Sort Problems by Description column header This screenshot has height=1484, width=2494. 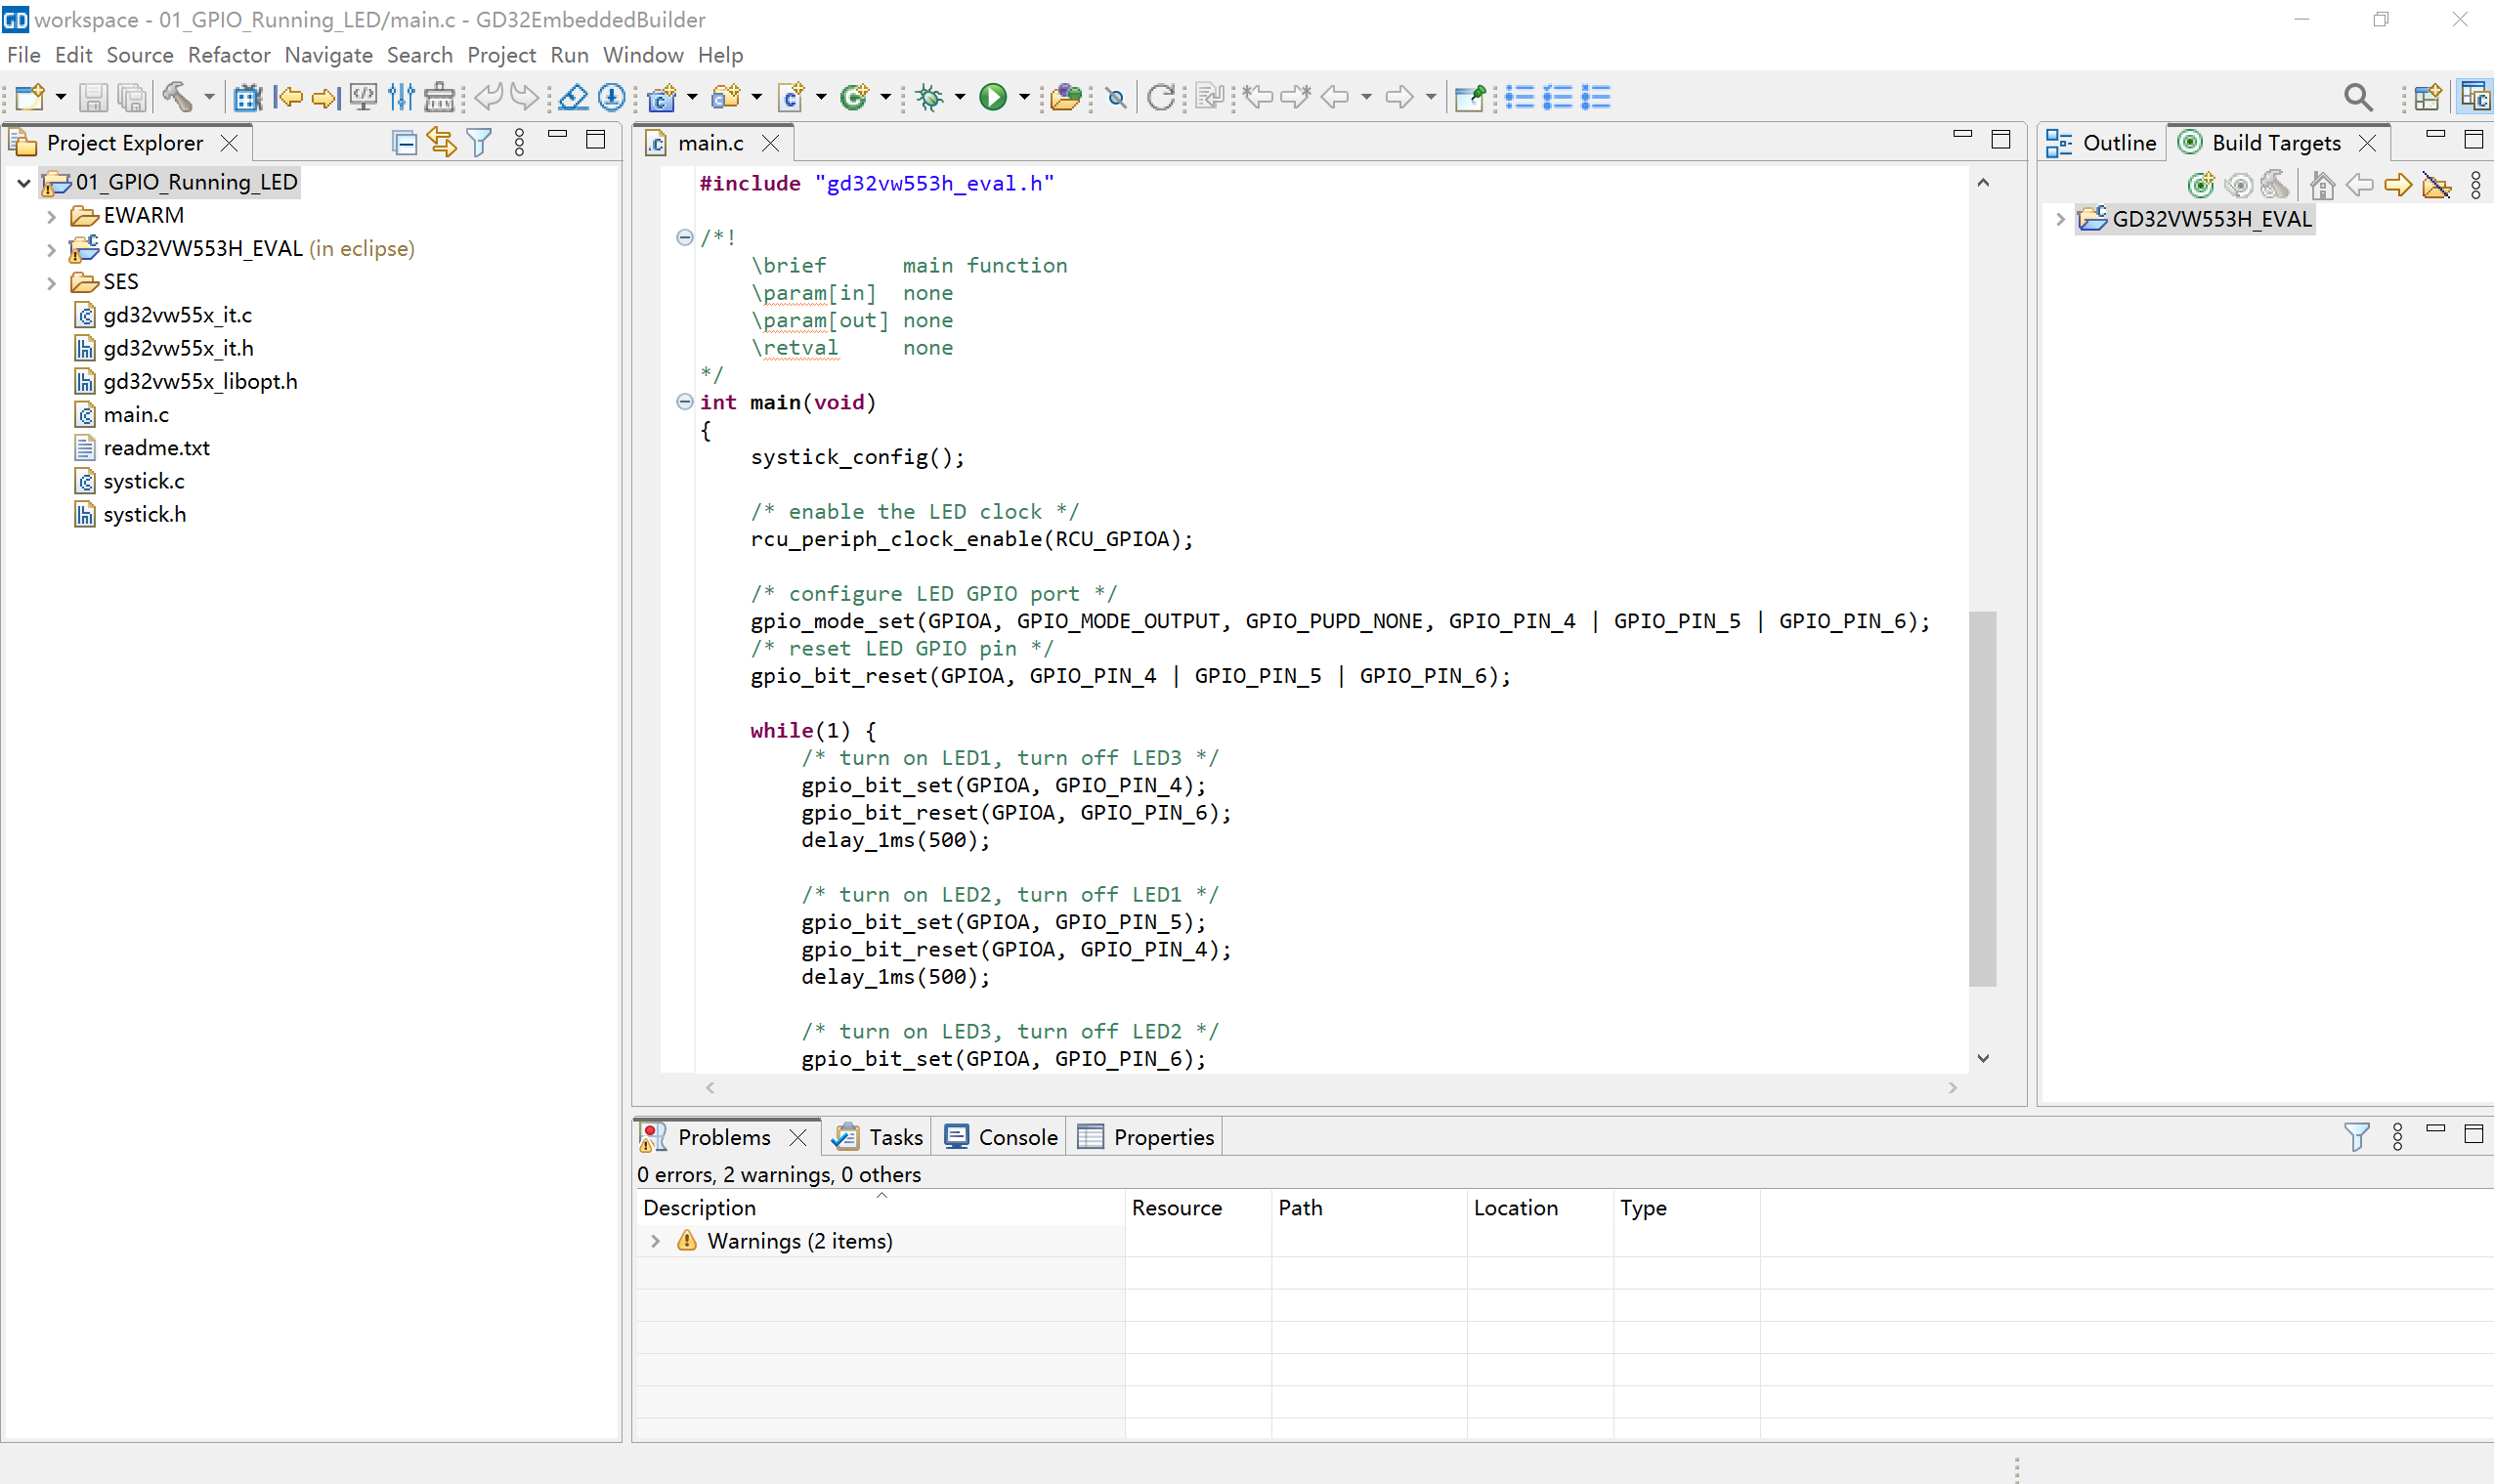pyautogui.click(x=880, y=1208)
